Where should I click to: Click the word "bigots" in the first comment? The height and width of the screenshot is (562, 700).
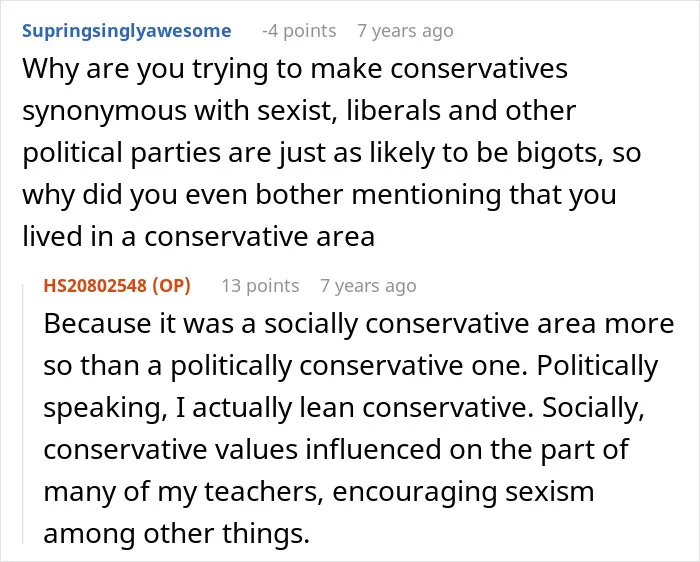point(560,153)
